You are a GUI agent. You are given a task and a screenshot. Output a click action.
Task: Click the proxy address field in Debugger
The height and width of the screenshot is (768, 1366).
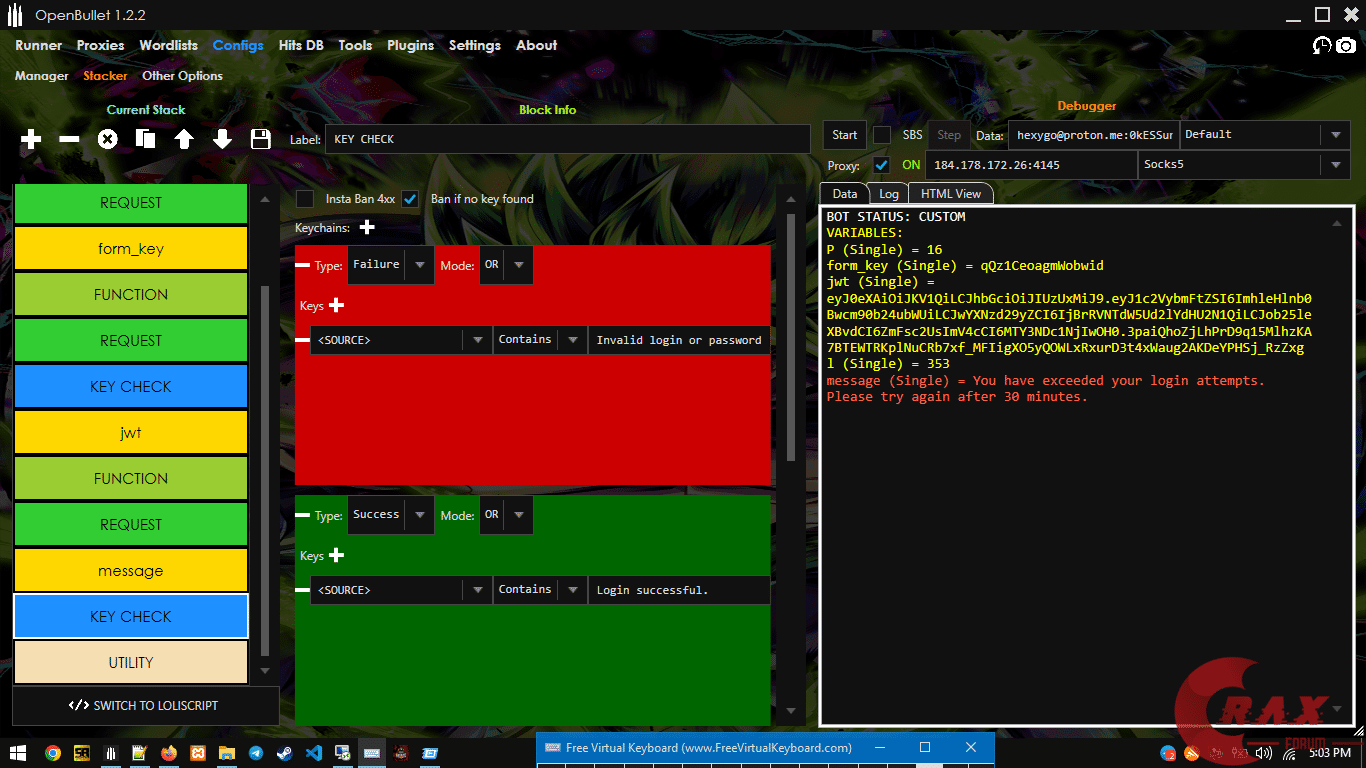[x=1032, y=165]
